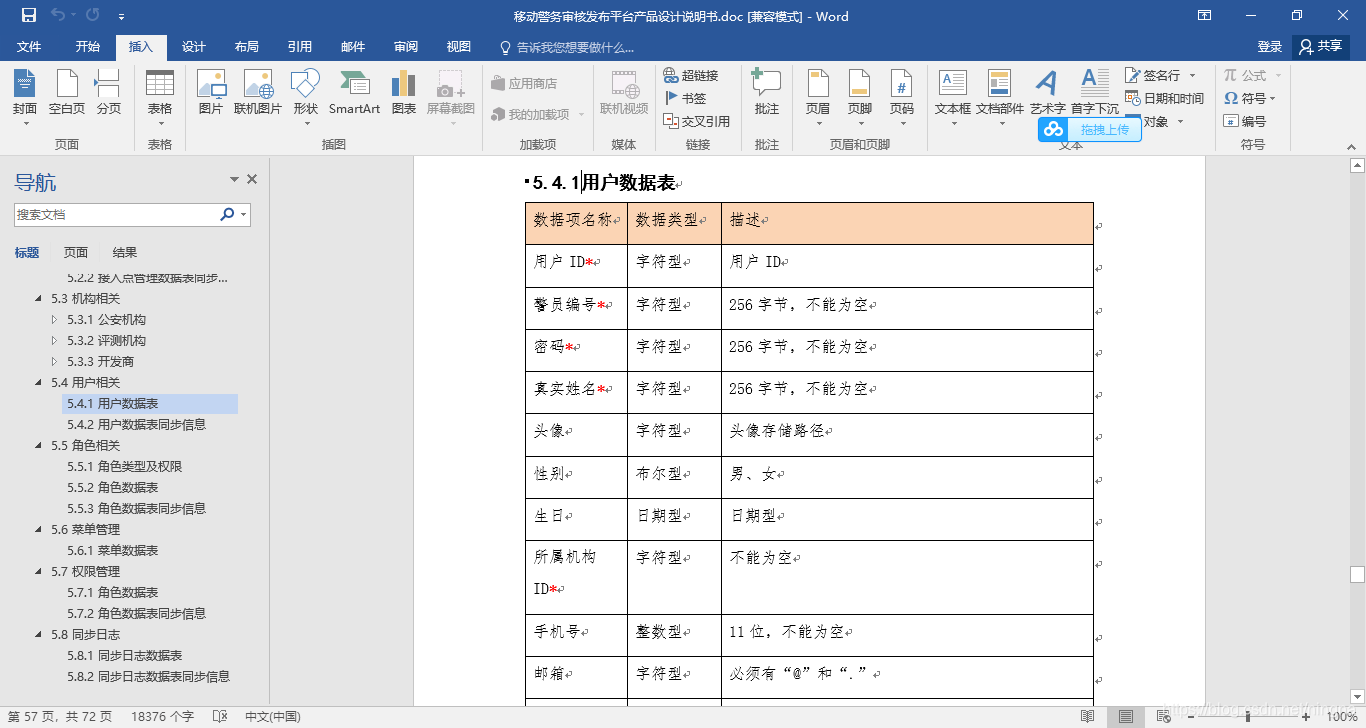Open the header (页眉) options
This screenshot has height=728, width=1366.
[x=818, y=98]
